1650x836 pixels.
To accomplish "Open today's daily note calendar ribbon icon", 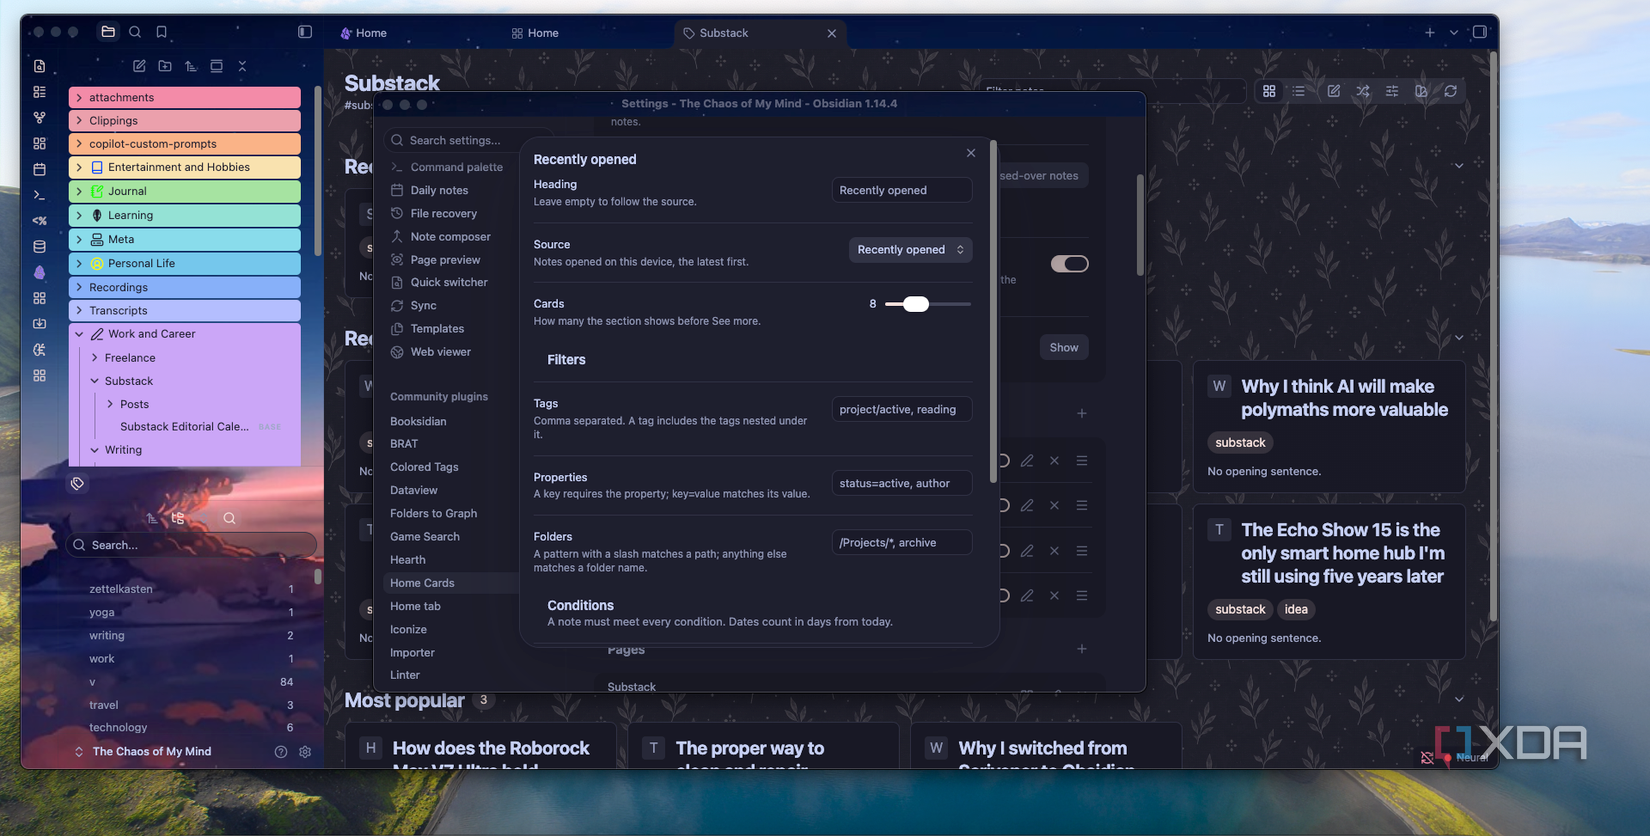I will tap(39, 169).
